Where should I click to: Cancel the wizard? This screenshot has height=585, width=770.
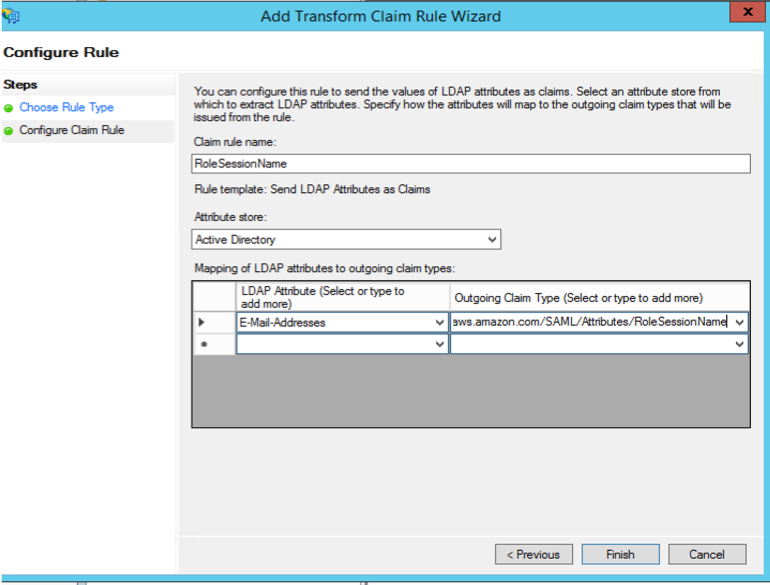(x=707, y=555)
